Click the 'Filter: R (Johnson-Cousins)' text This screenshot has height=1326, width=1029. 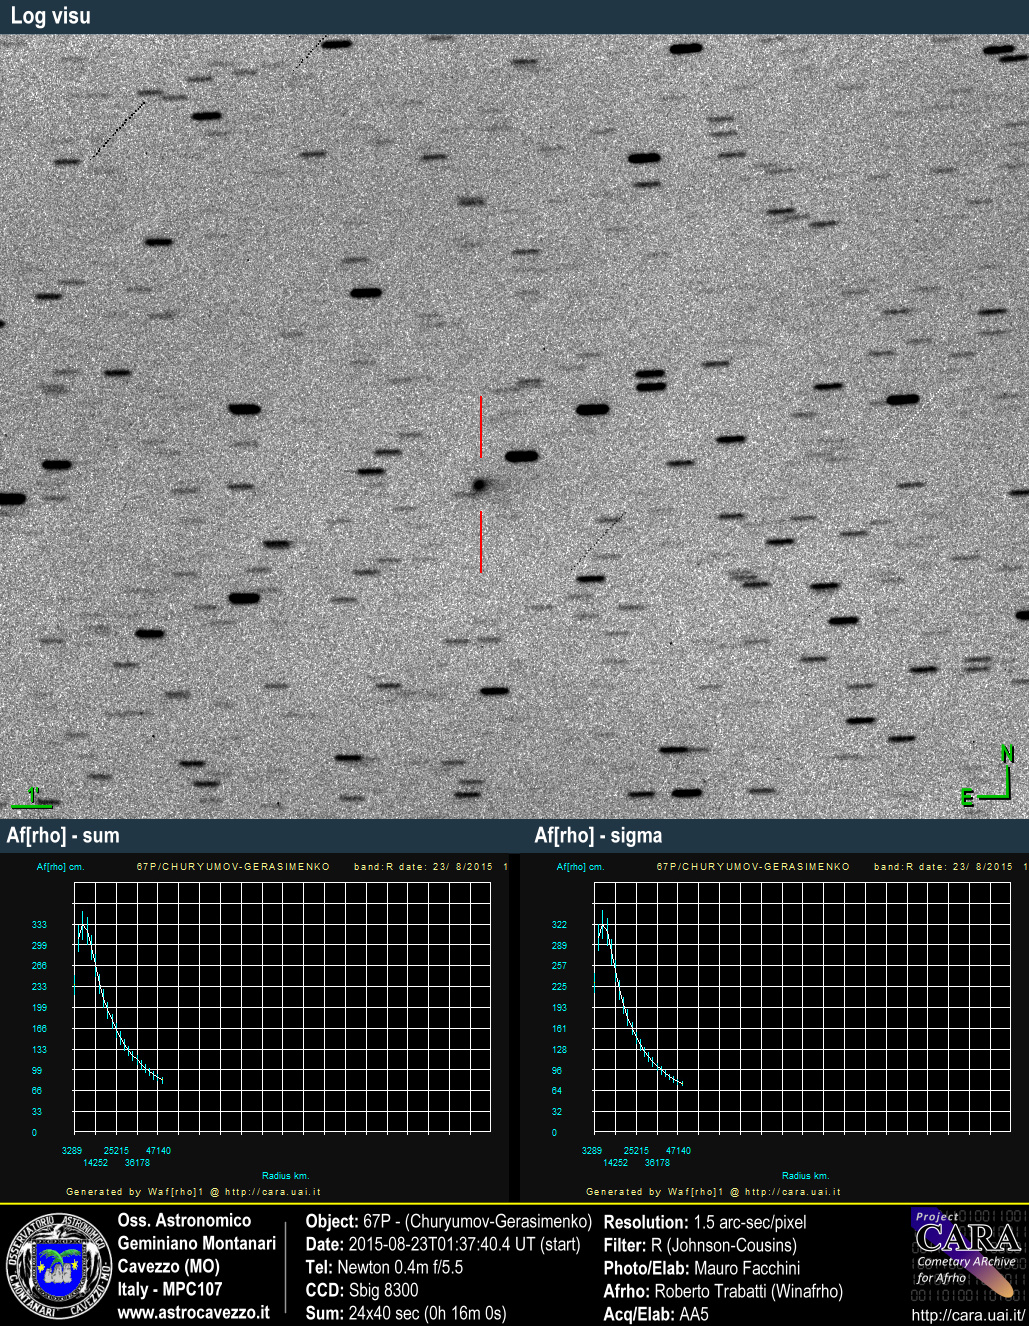[x=700, y=1245]
